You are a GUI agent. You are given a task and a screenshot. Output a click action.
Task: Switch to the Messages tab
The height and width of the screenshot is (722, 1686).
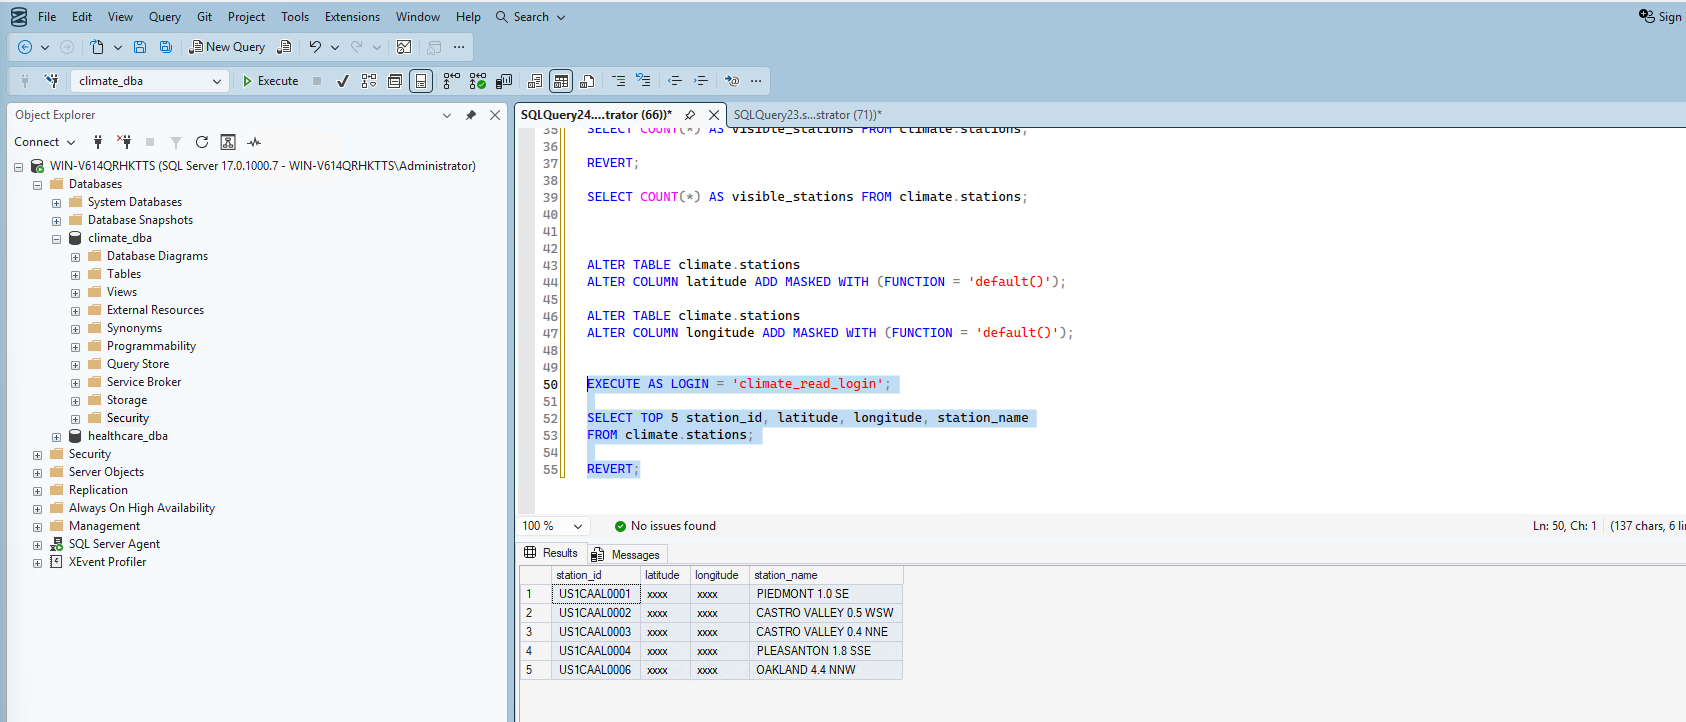pos(626,554)
